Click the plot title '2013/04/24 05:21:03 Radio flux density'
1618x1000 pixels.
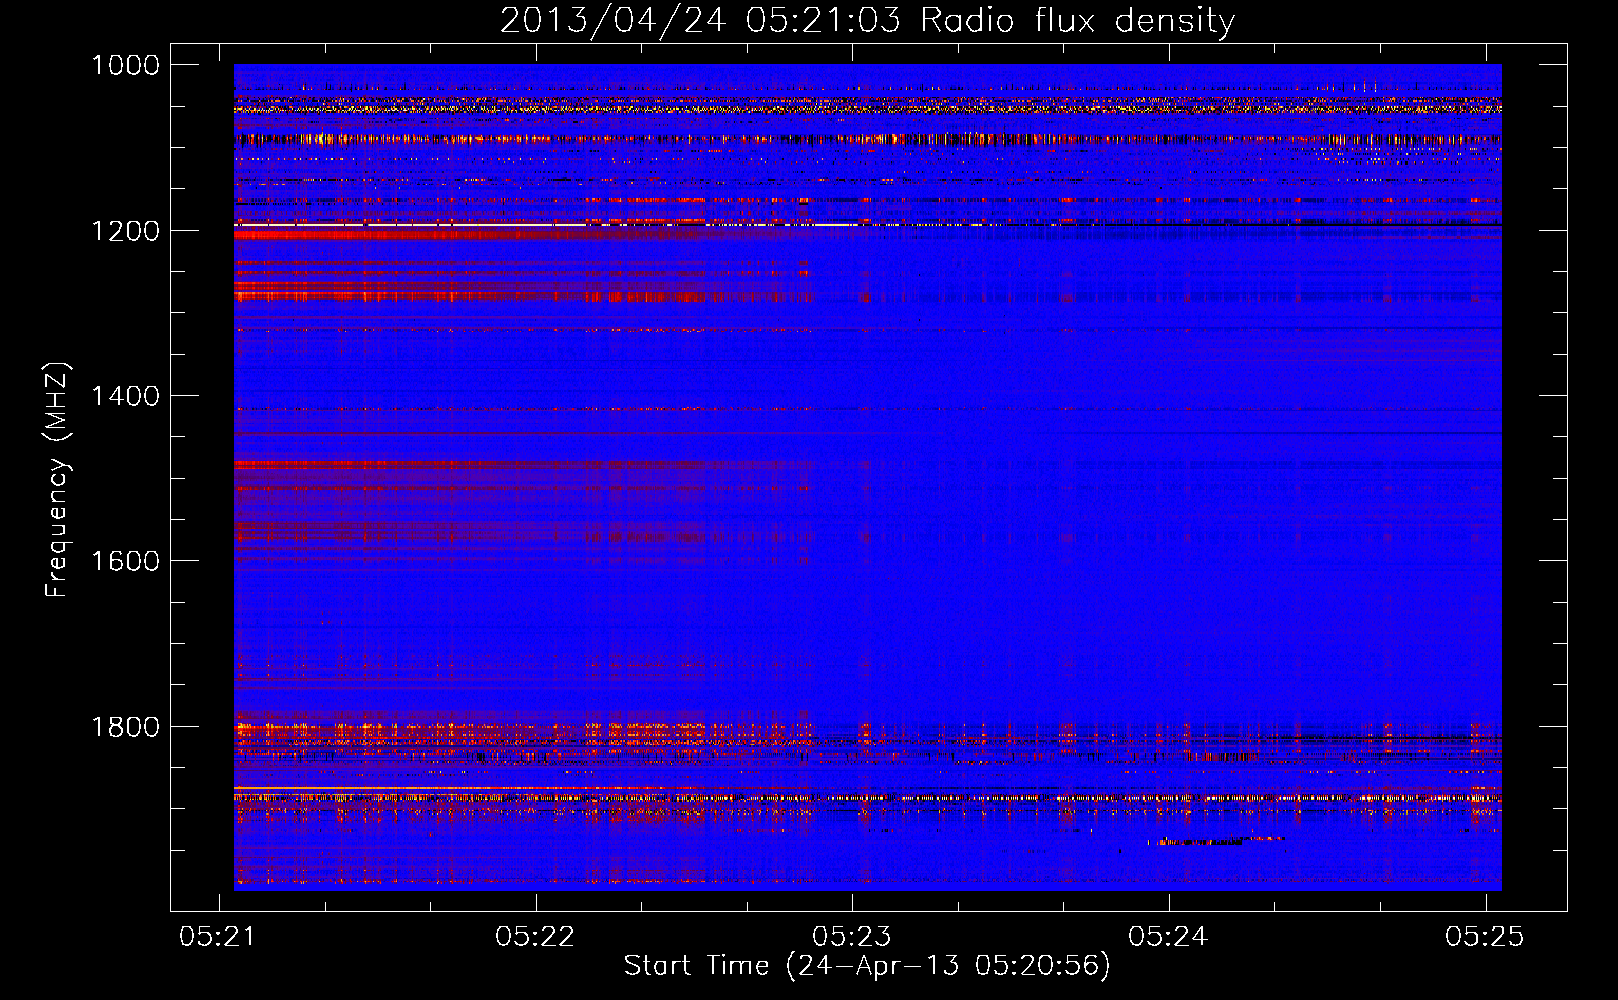coord(867,20)
